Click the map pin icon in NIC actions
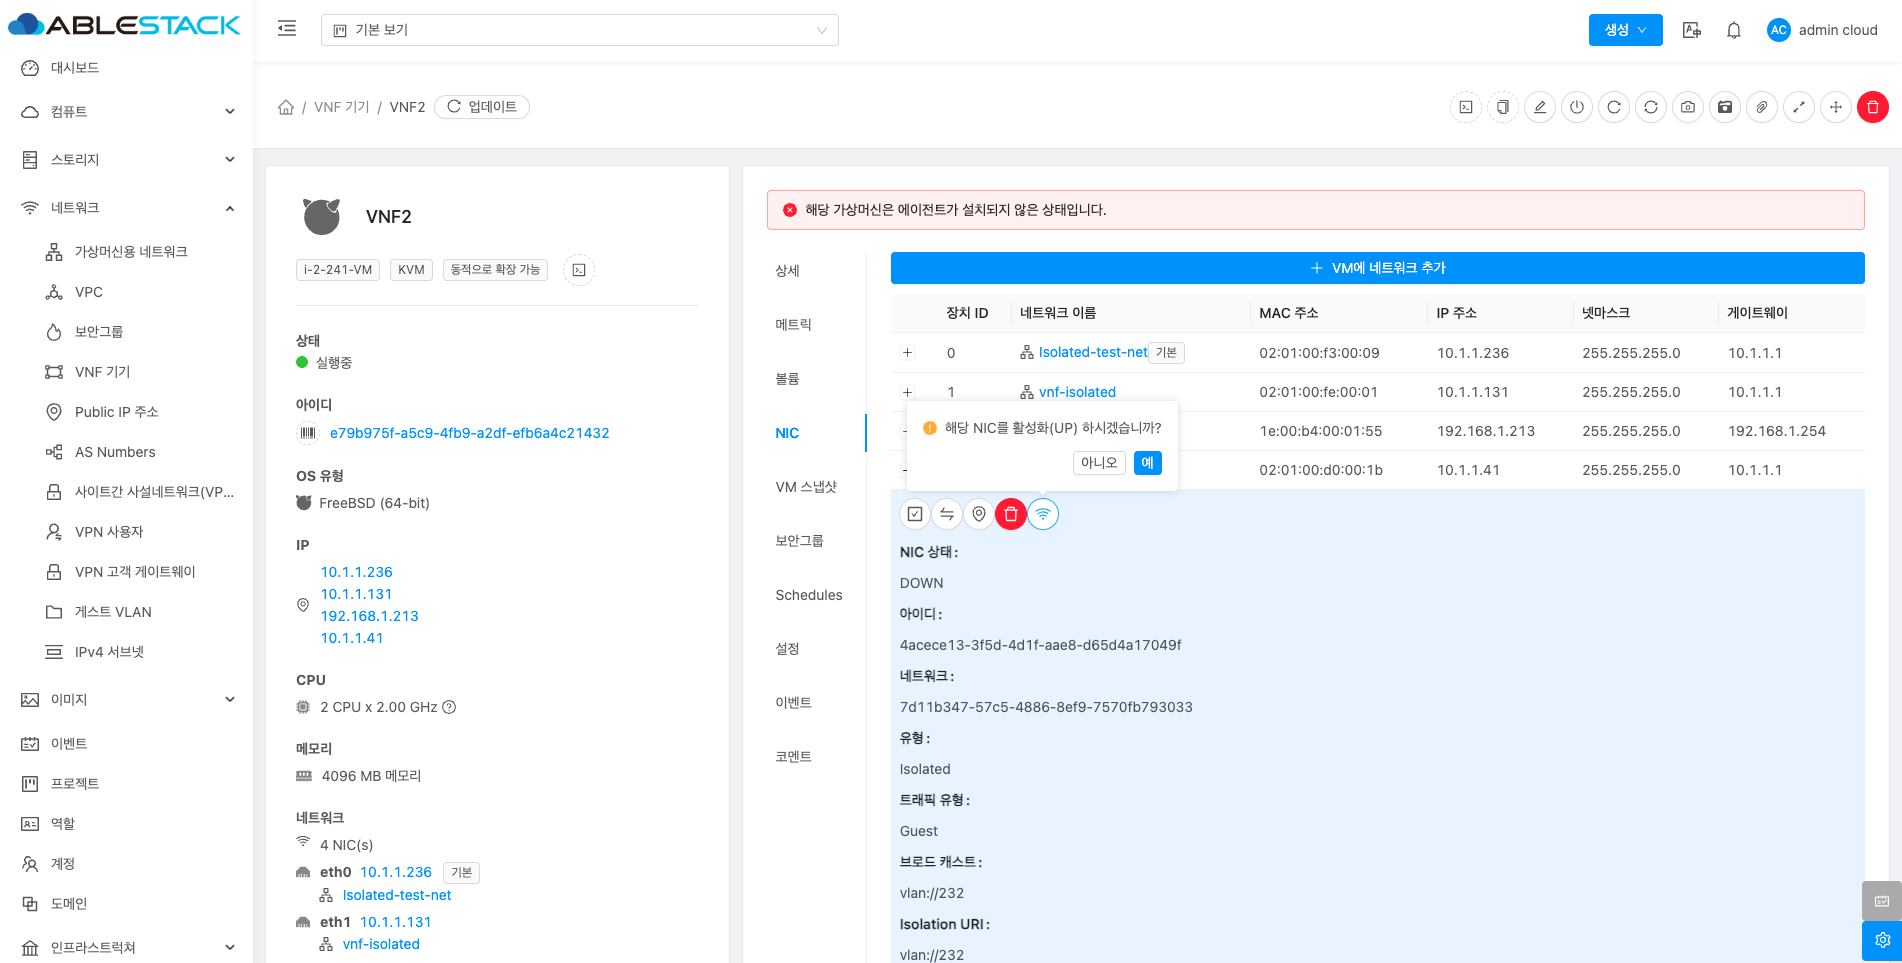This screenshot has height=963, width=1902. [x=979, y=514]
